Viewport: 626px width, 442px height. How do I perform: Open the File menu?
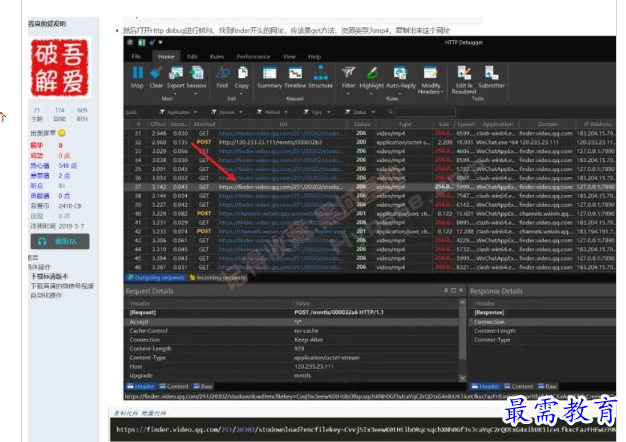[x=136, y=56]
